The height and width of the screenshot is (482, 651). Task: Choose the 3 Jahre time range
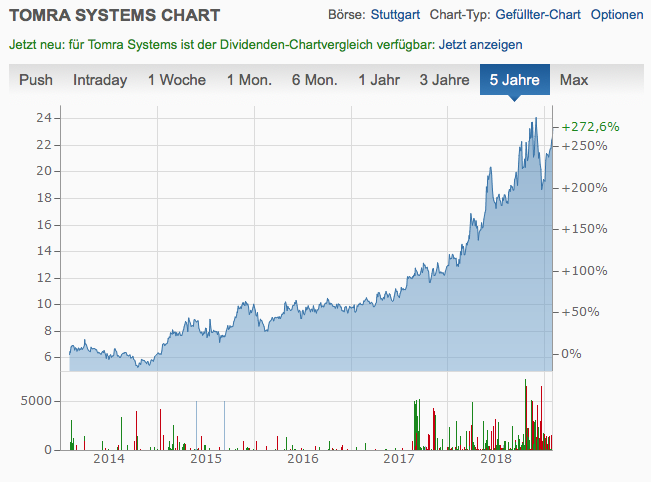coord(444,80)
